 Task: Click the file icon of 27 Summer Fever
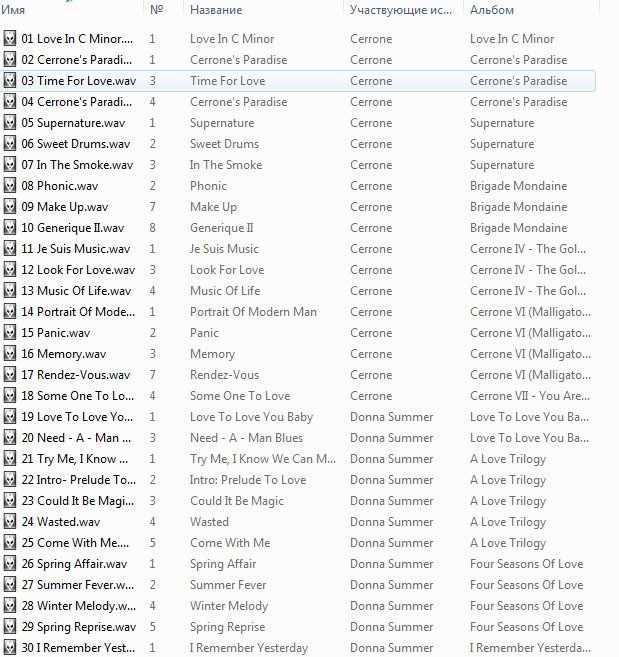(10, 585)
